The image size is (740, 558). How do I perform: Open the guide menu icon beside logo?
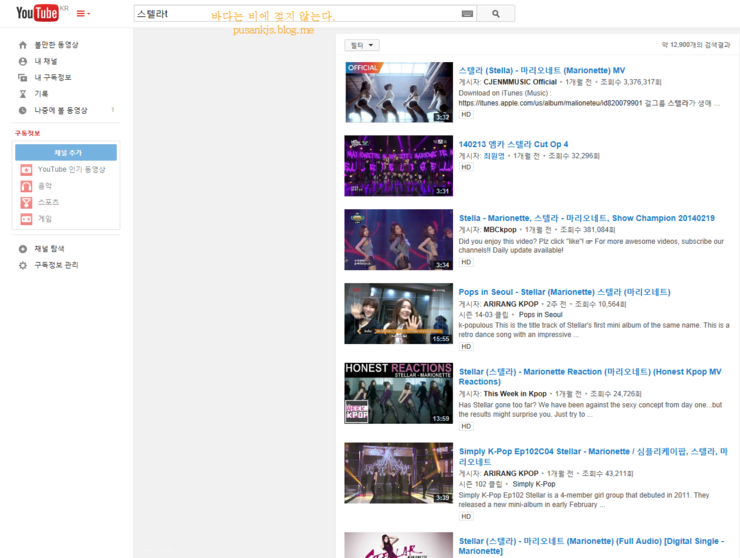[x=83, y=14]
